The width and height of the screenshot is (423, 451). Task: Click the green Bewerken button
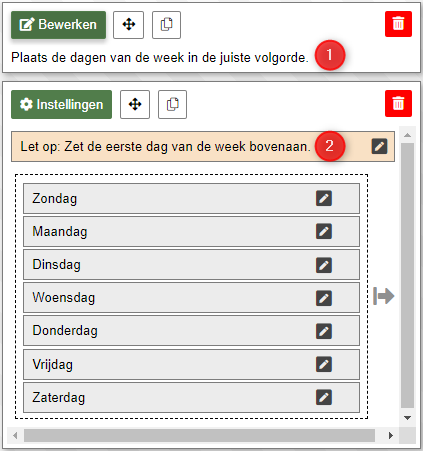click(58, 25)
